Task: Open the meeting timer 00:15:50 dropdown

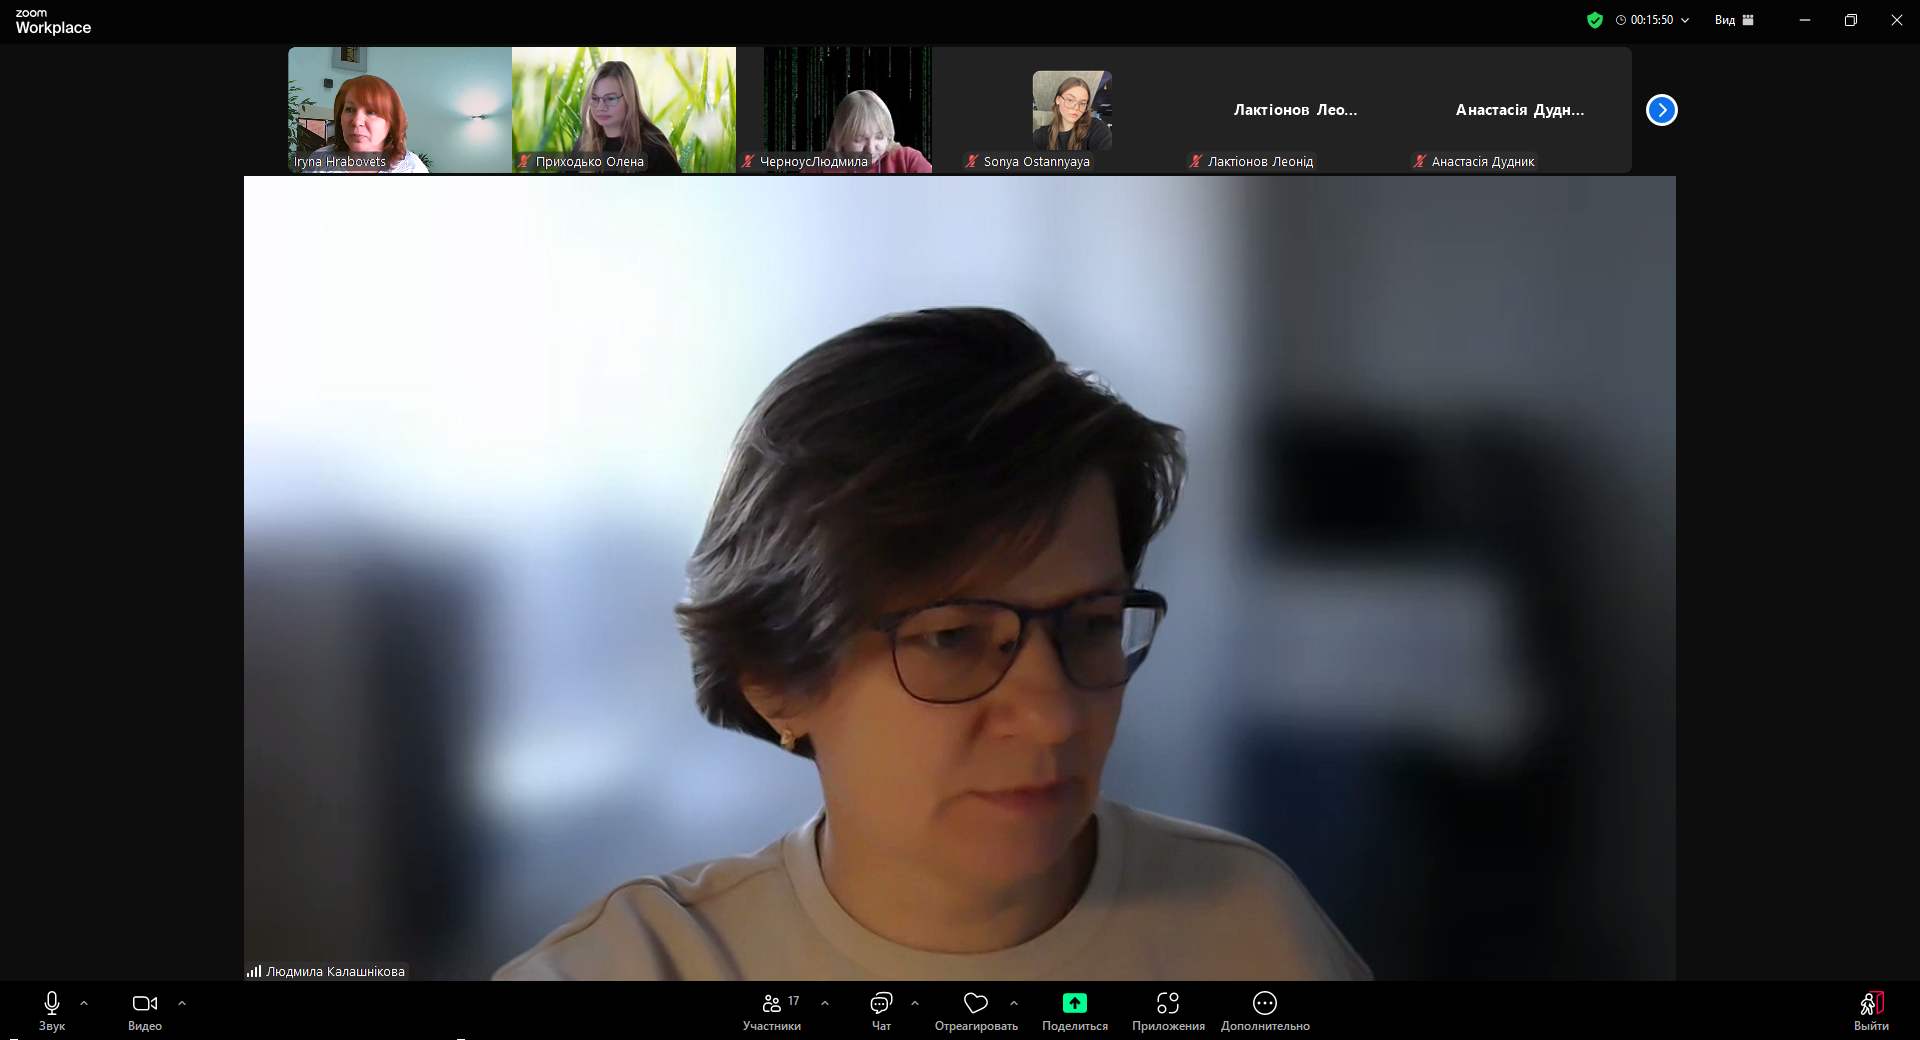Action: [1653, 20]
